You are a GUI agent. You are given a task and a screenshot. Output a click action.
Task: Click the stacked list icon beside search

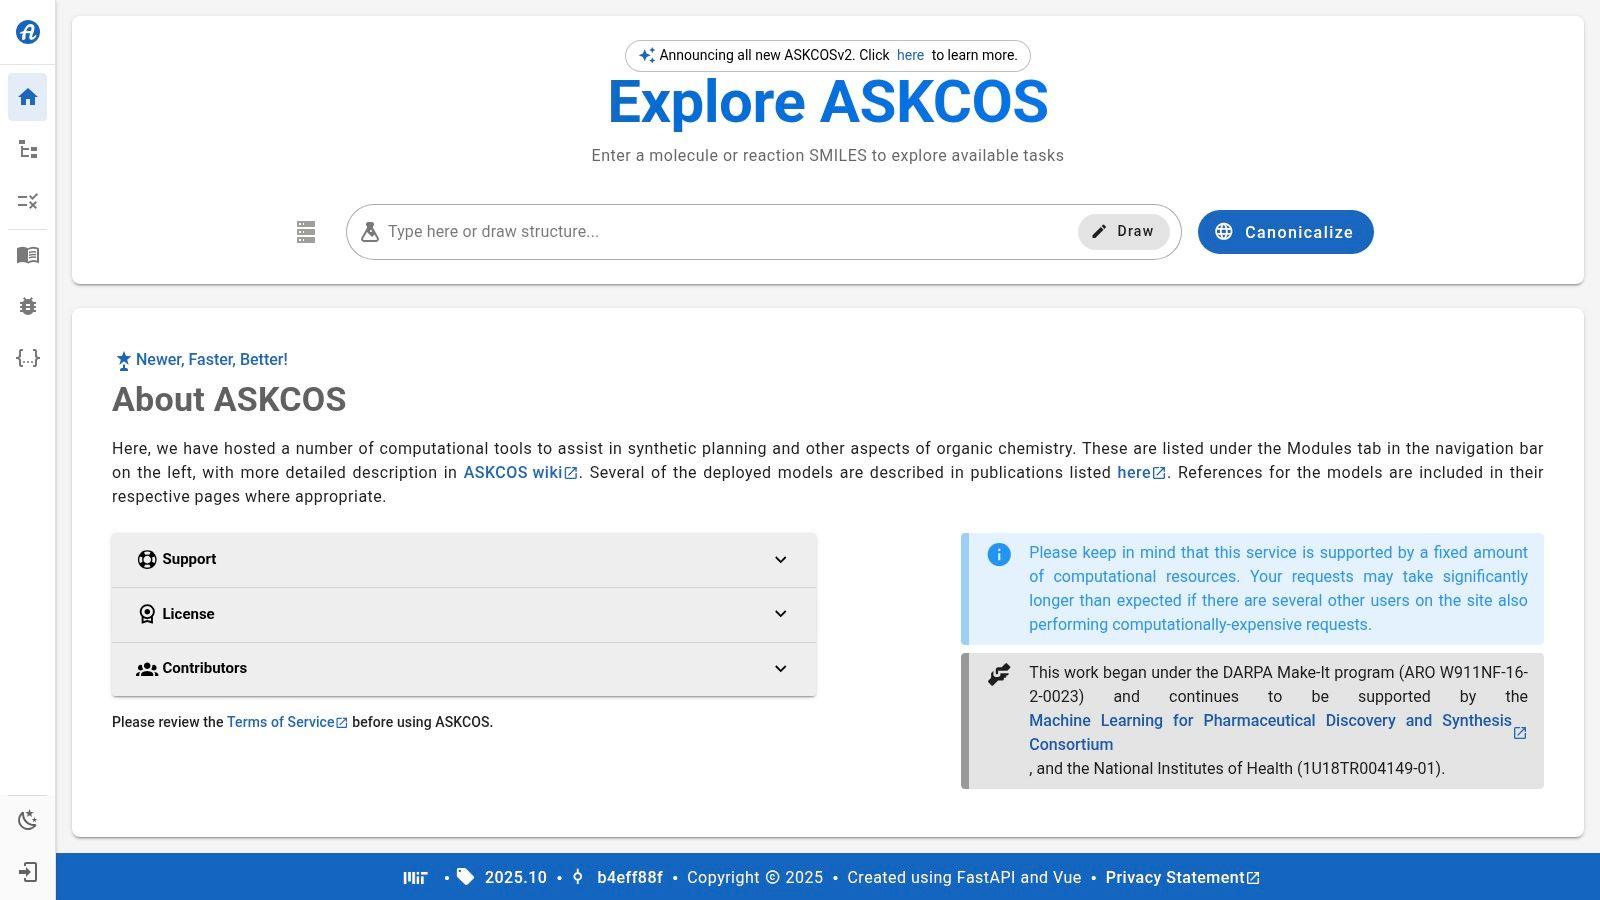(x=306, y=232)
